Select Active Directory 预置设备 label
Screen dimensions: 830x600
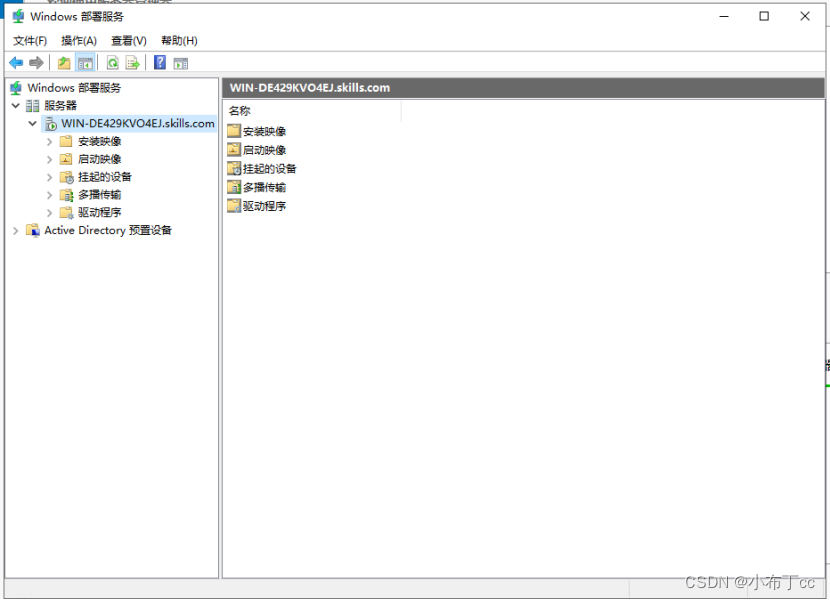click(108, 230)
